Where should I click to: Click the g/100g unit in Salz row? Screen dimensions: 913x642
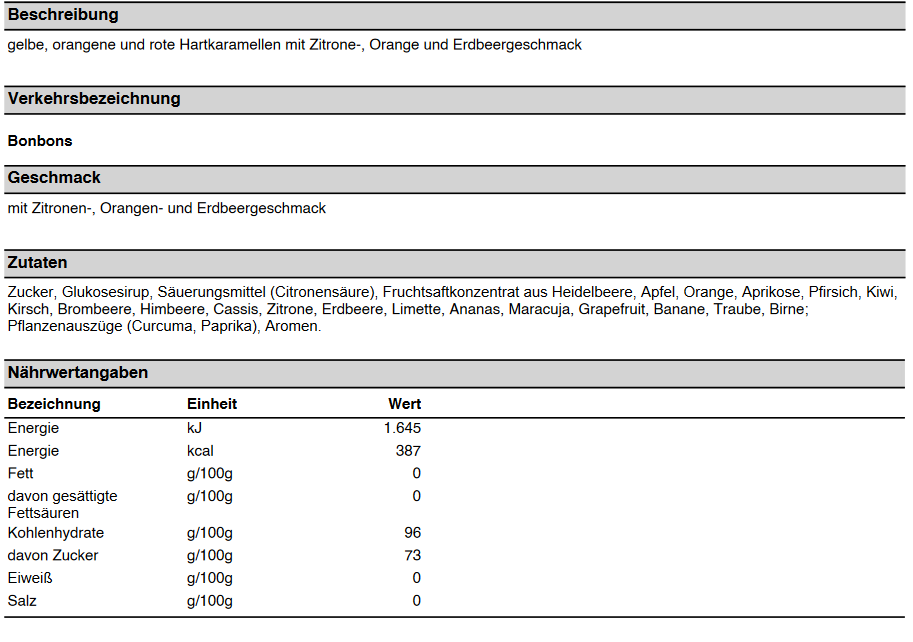210,601
